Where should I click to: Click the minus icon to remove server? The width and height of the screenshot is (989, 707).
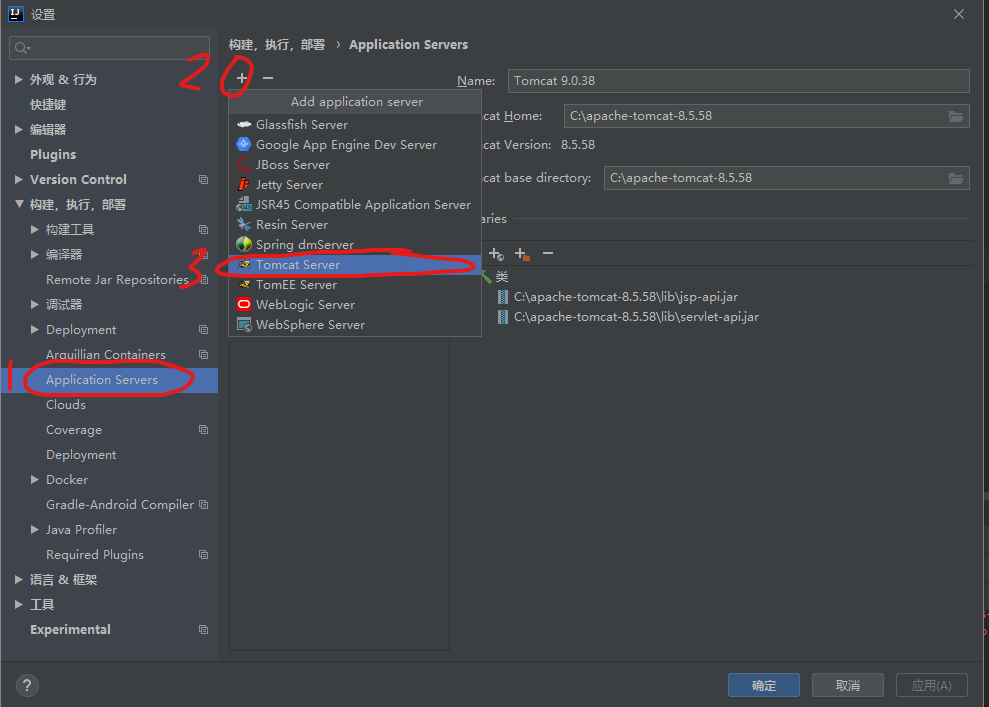click(268, 78)
